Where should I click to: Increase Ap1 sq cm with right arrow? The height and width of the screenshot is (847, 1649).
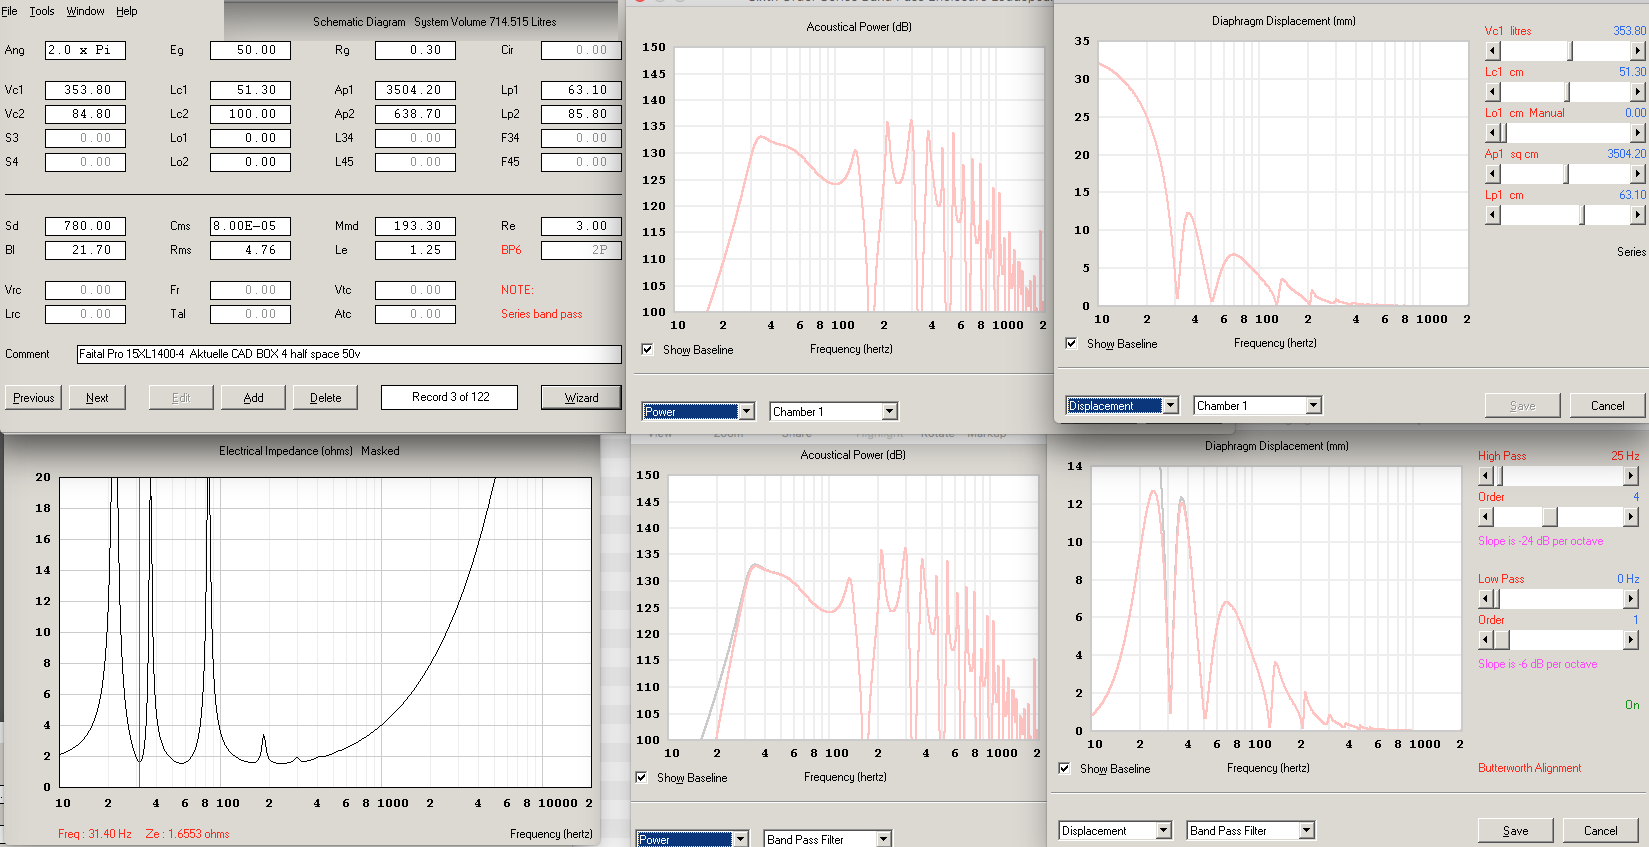pos(1638,174)
